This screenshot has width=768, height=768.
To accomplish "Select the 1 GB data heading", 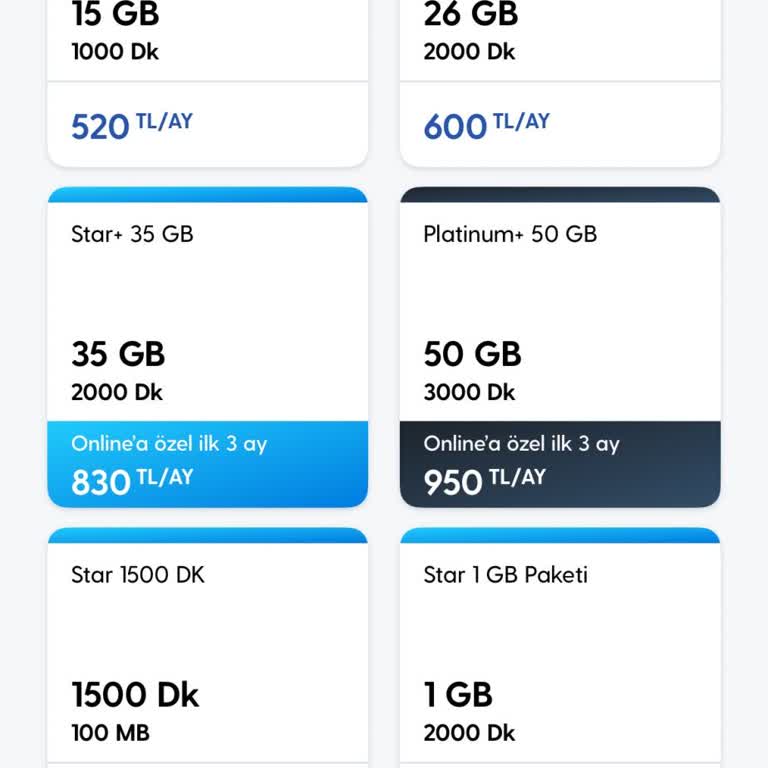I will pos(458,694).
